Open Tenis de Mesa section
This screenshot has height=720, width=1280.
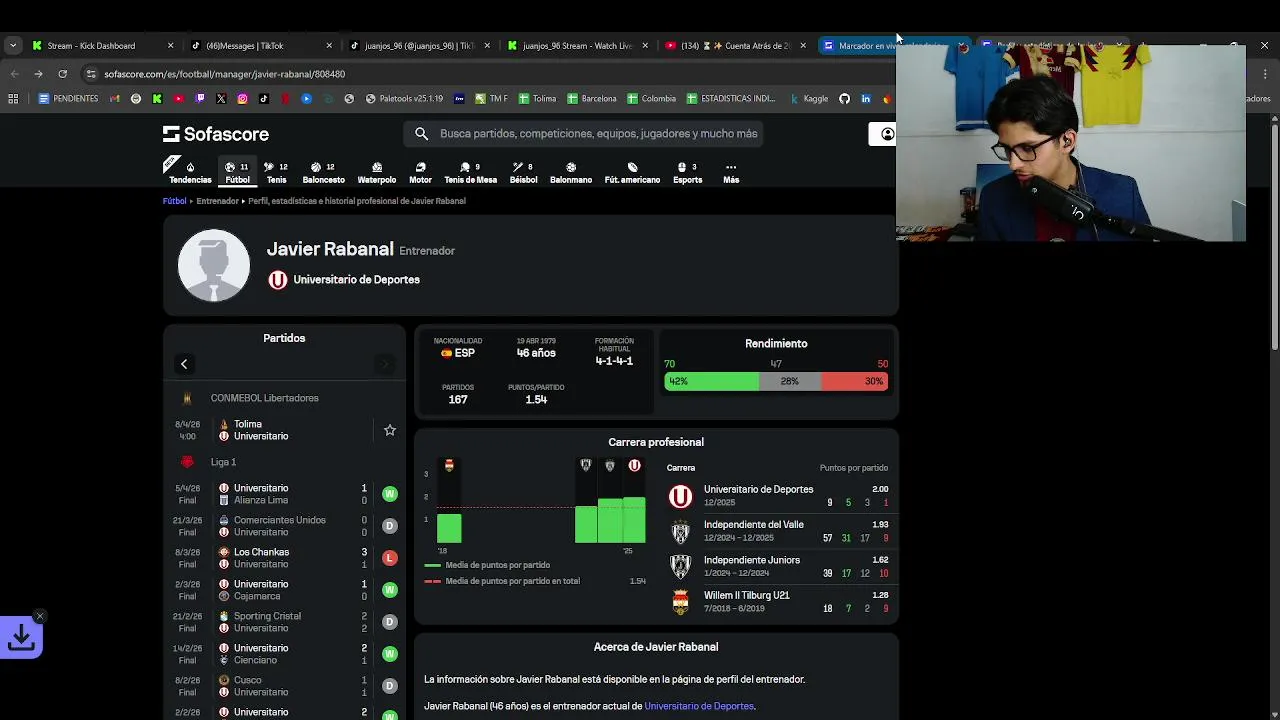(470, 173)
